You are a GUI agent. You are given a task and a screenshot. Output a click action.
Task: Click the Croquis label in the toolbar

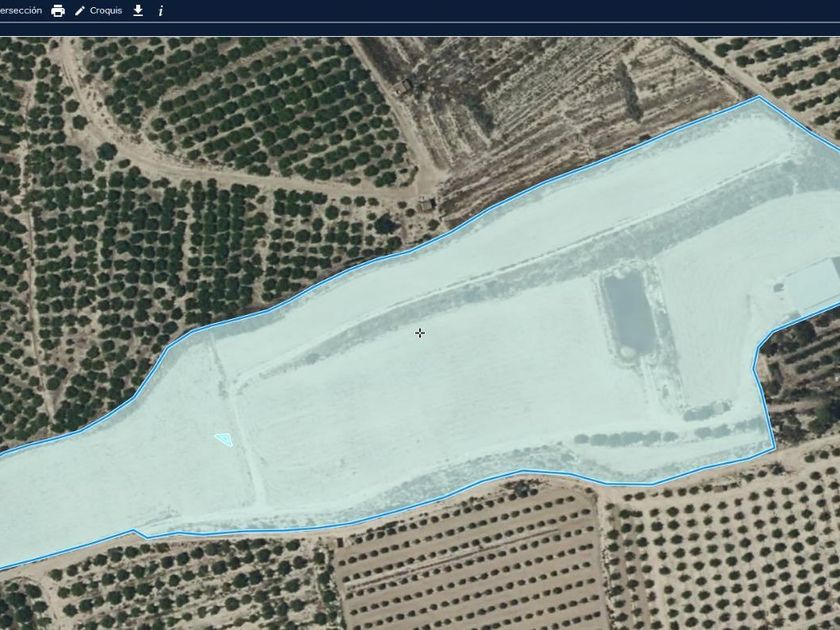106,11
